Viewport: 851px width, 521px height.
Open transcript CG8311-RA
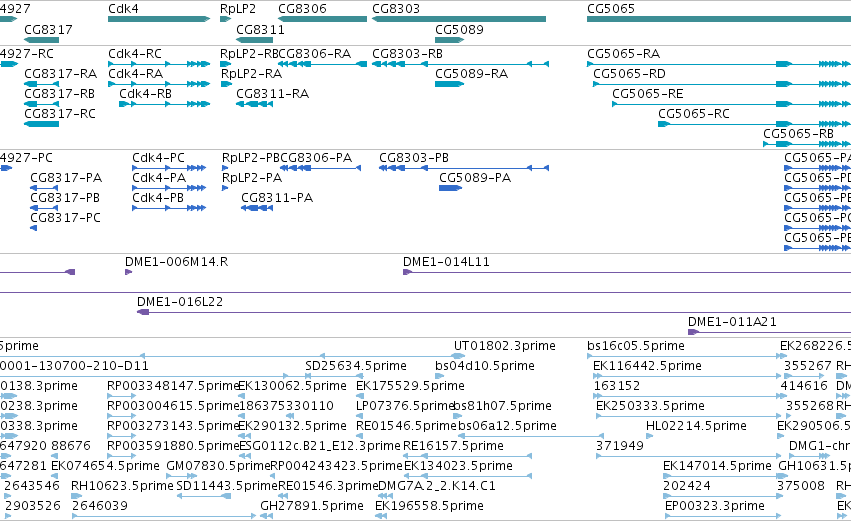pos(255,104)
